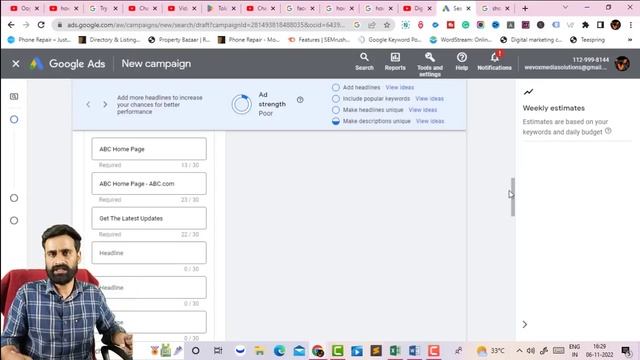Show hidden system tray icons
The width and height of the screenshot is (640, 360).
coord(519,351)
